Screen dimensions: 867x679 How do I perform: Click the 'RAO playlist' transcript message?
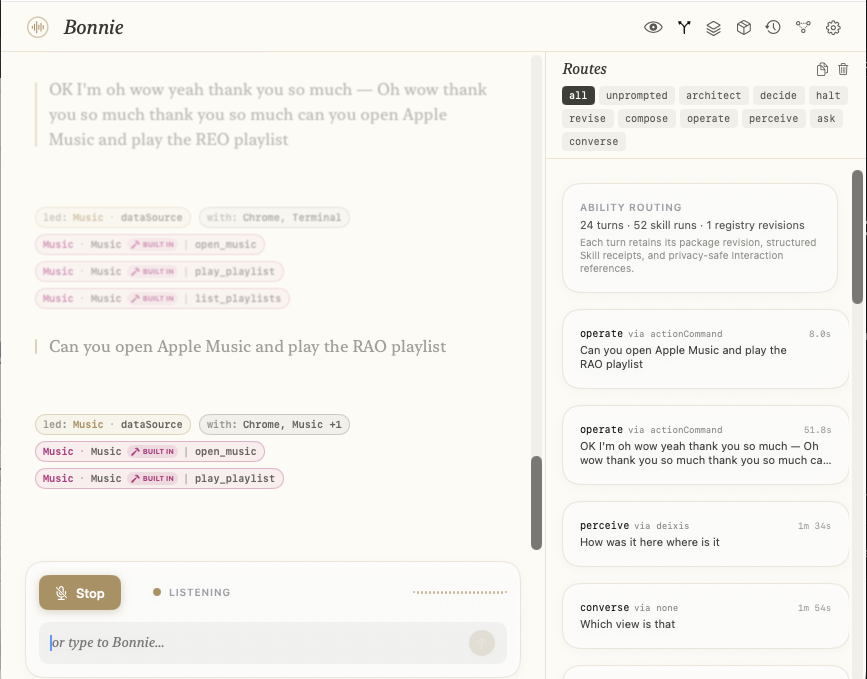[248, 347]
